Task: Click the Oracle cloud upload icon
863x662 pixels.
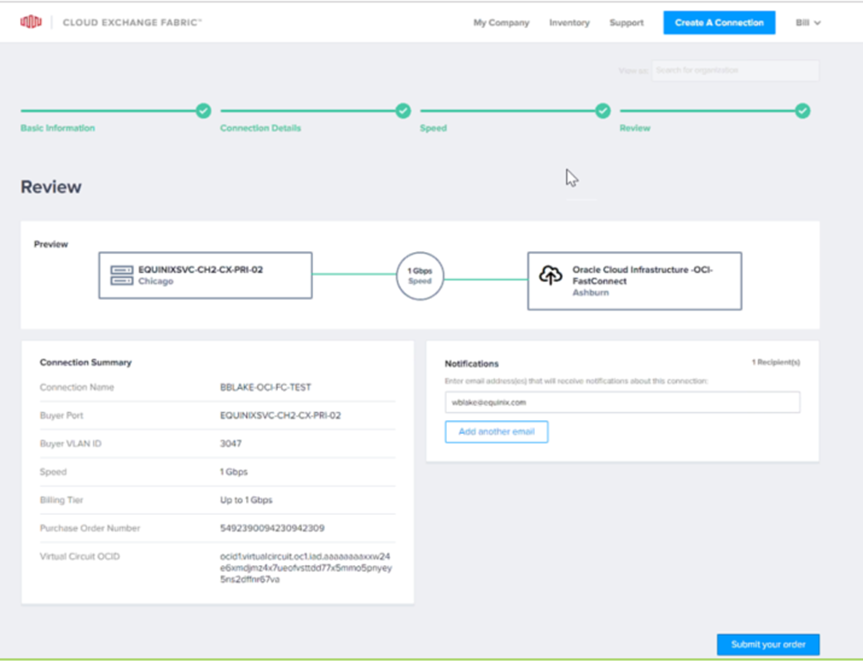Action: click(x=550, y=275)
